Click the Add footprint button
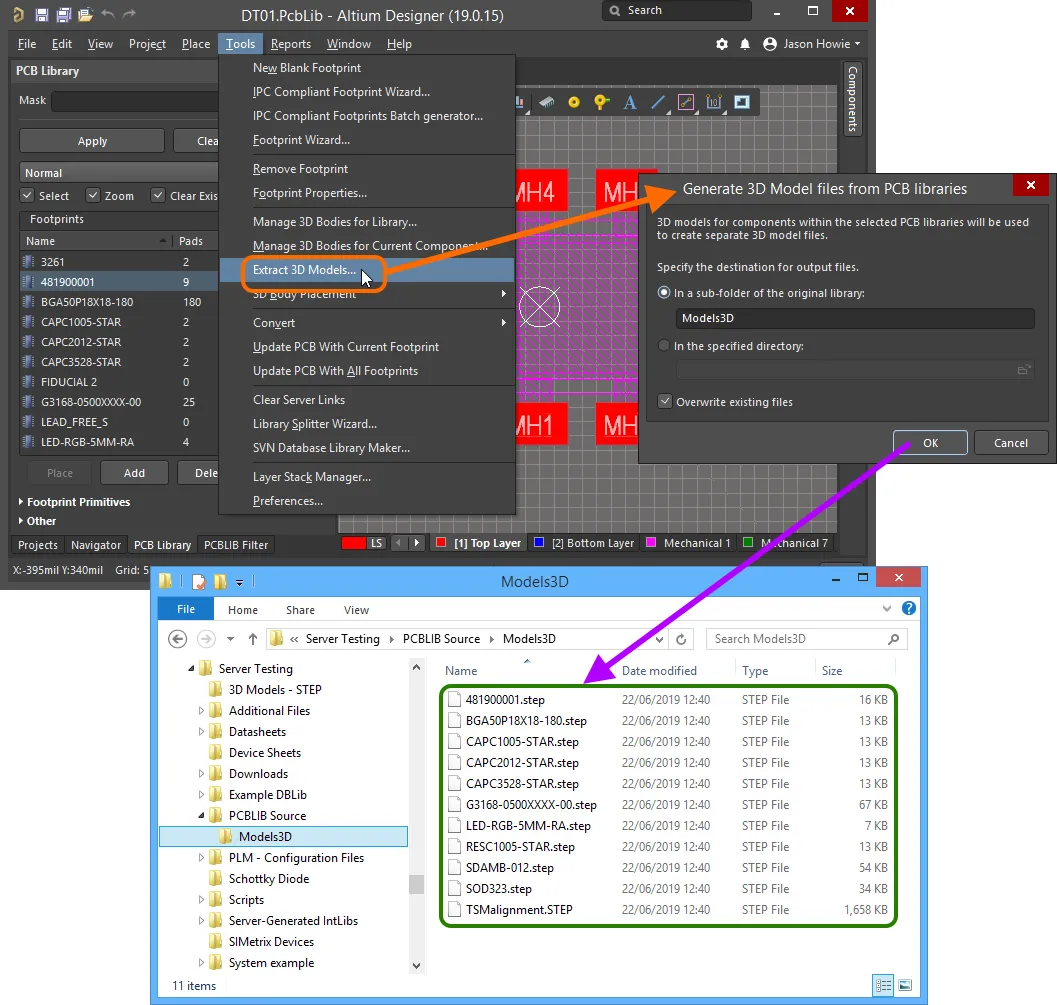1057x1005 pixels. [x=134, y=473]
